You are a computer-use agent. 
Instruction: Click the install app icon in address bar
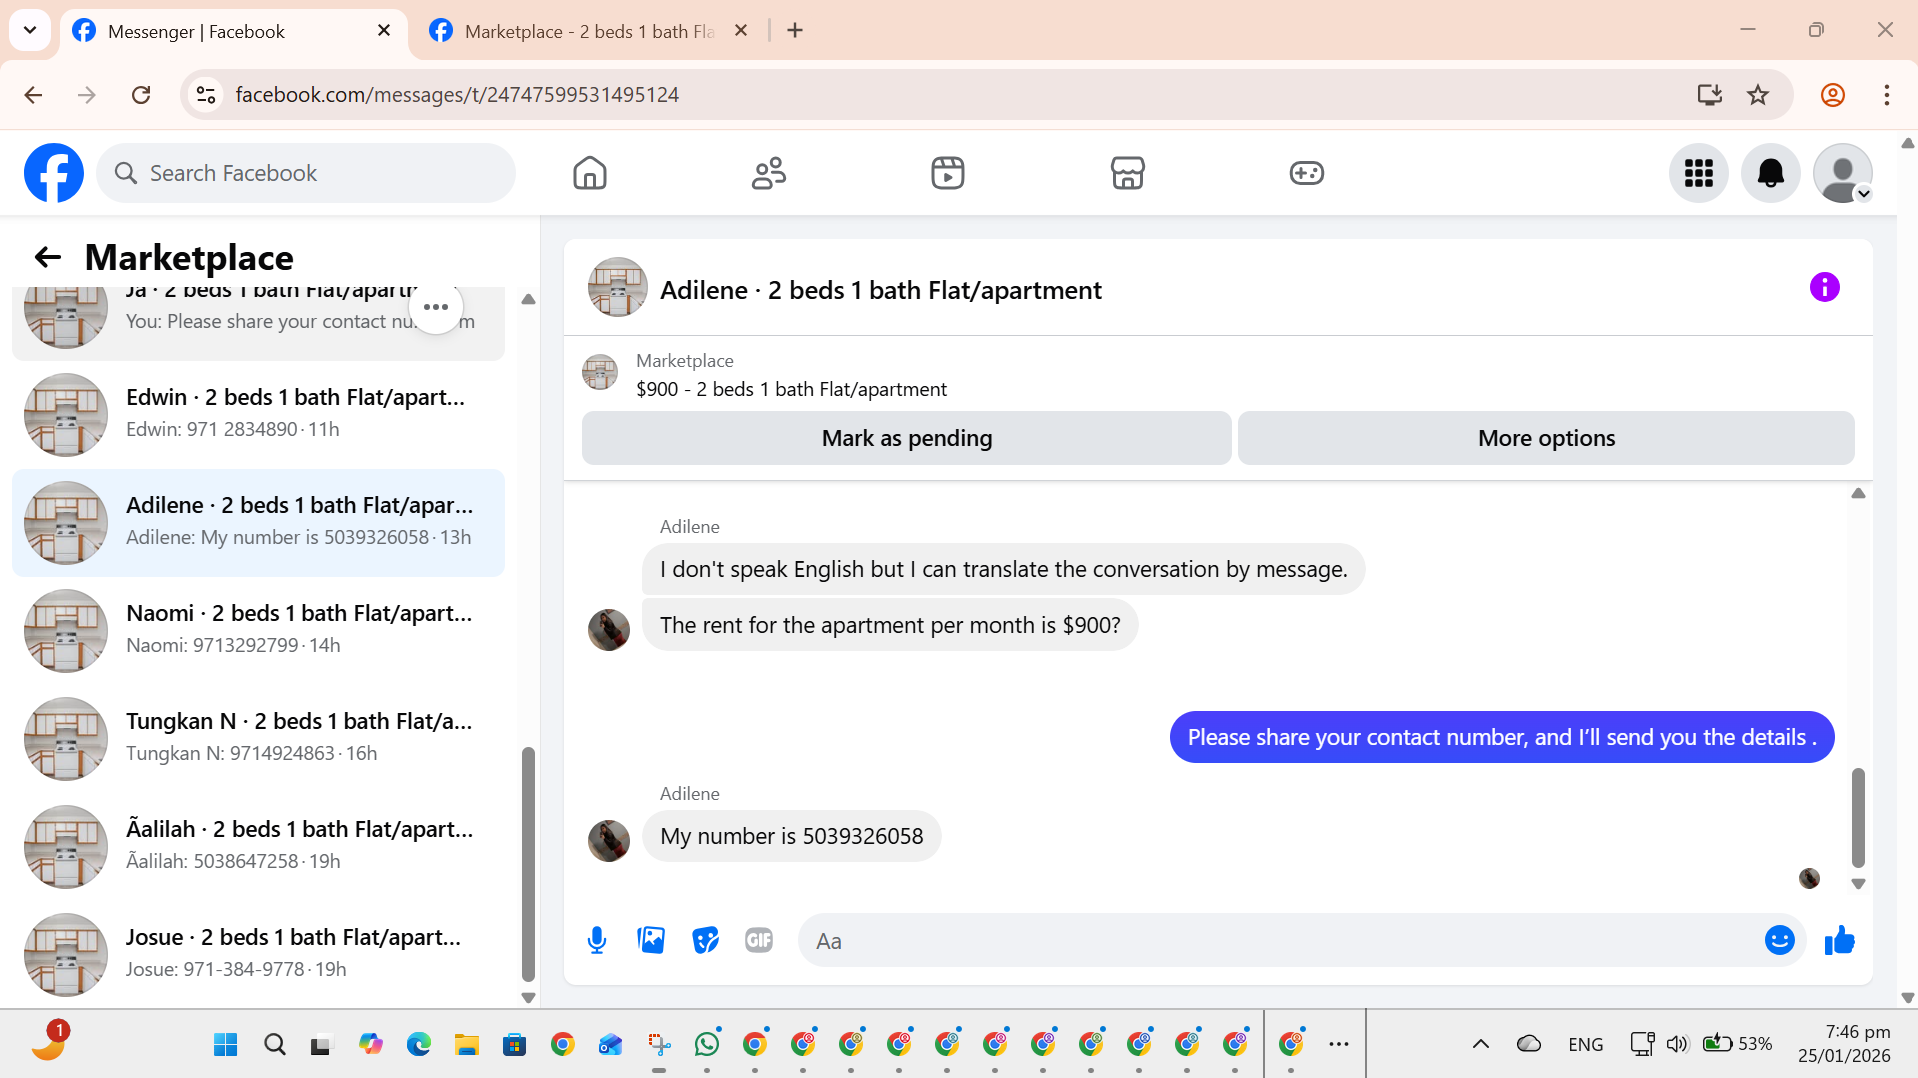tap(1709, 95)
